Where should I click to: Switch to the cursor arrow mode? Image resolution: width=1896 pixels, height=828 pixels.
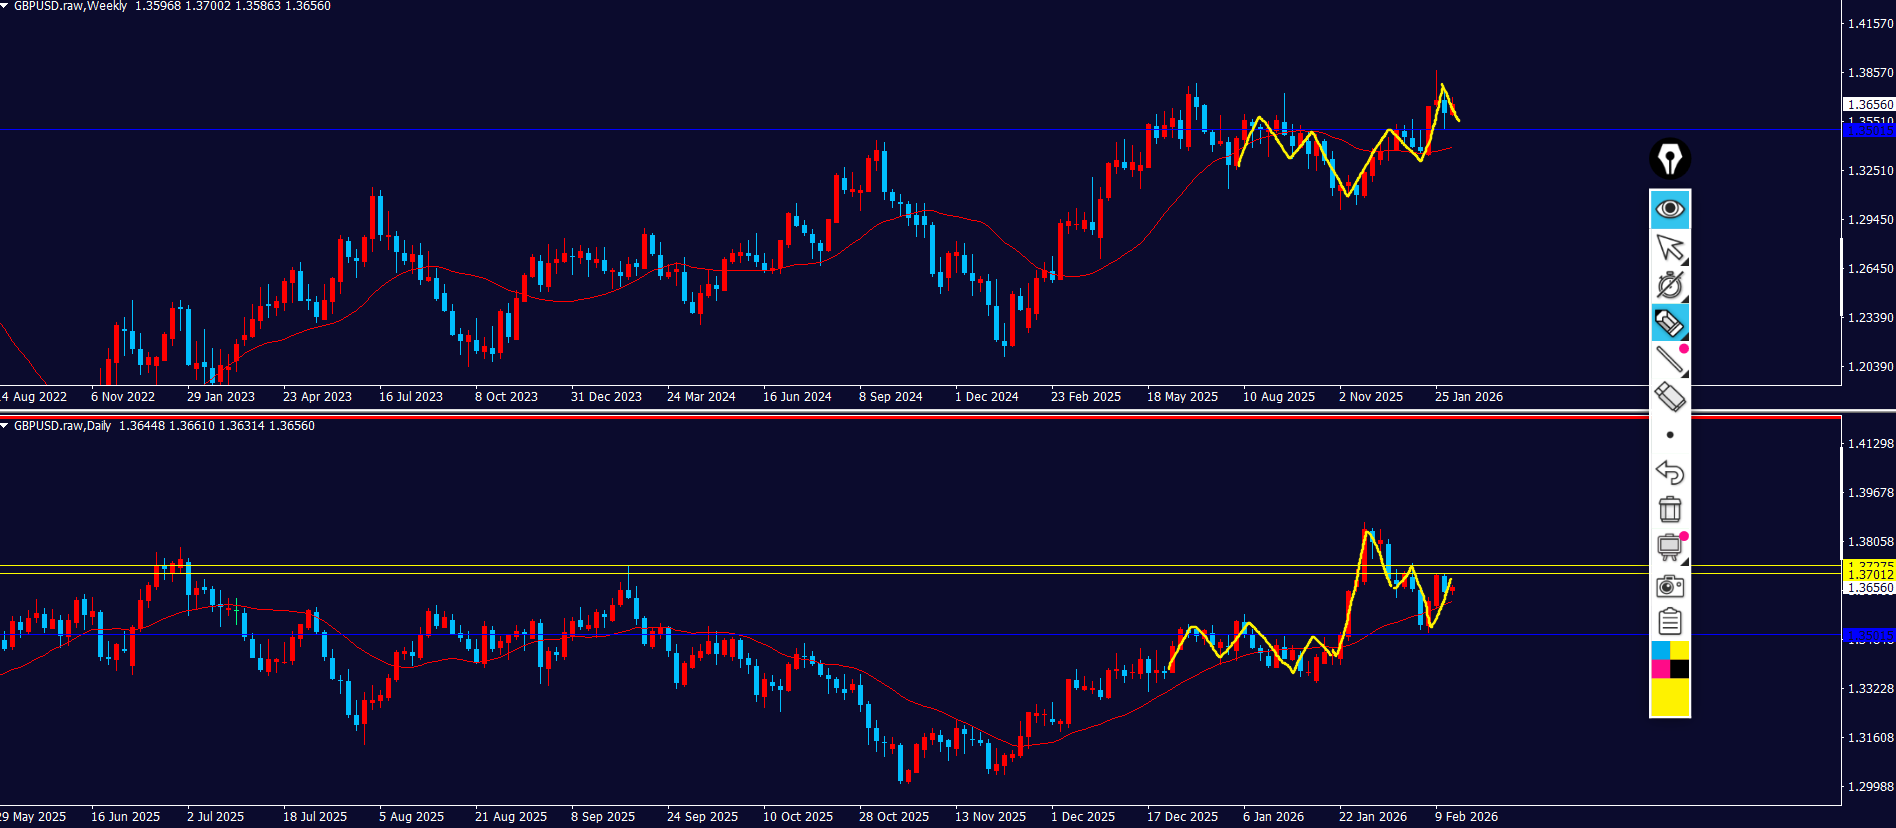1669,247
